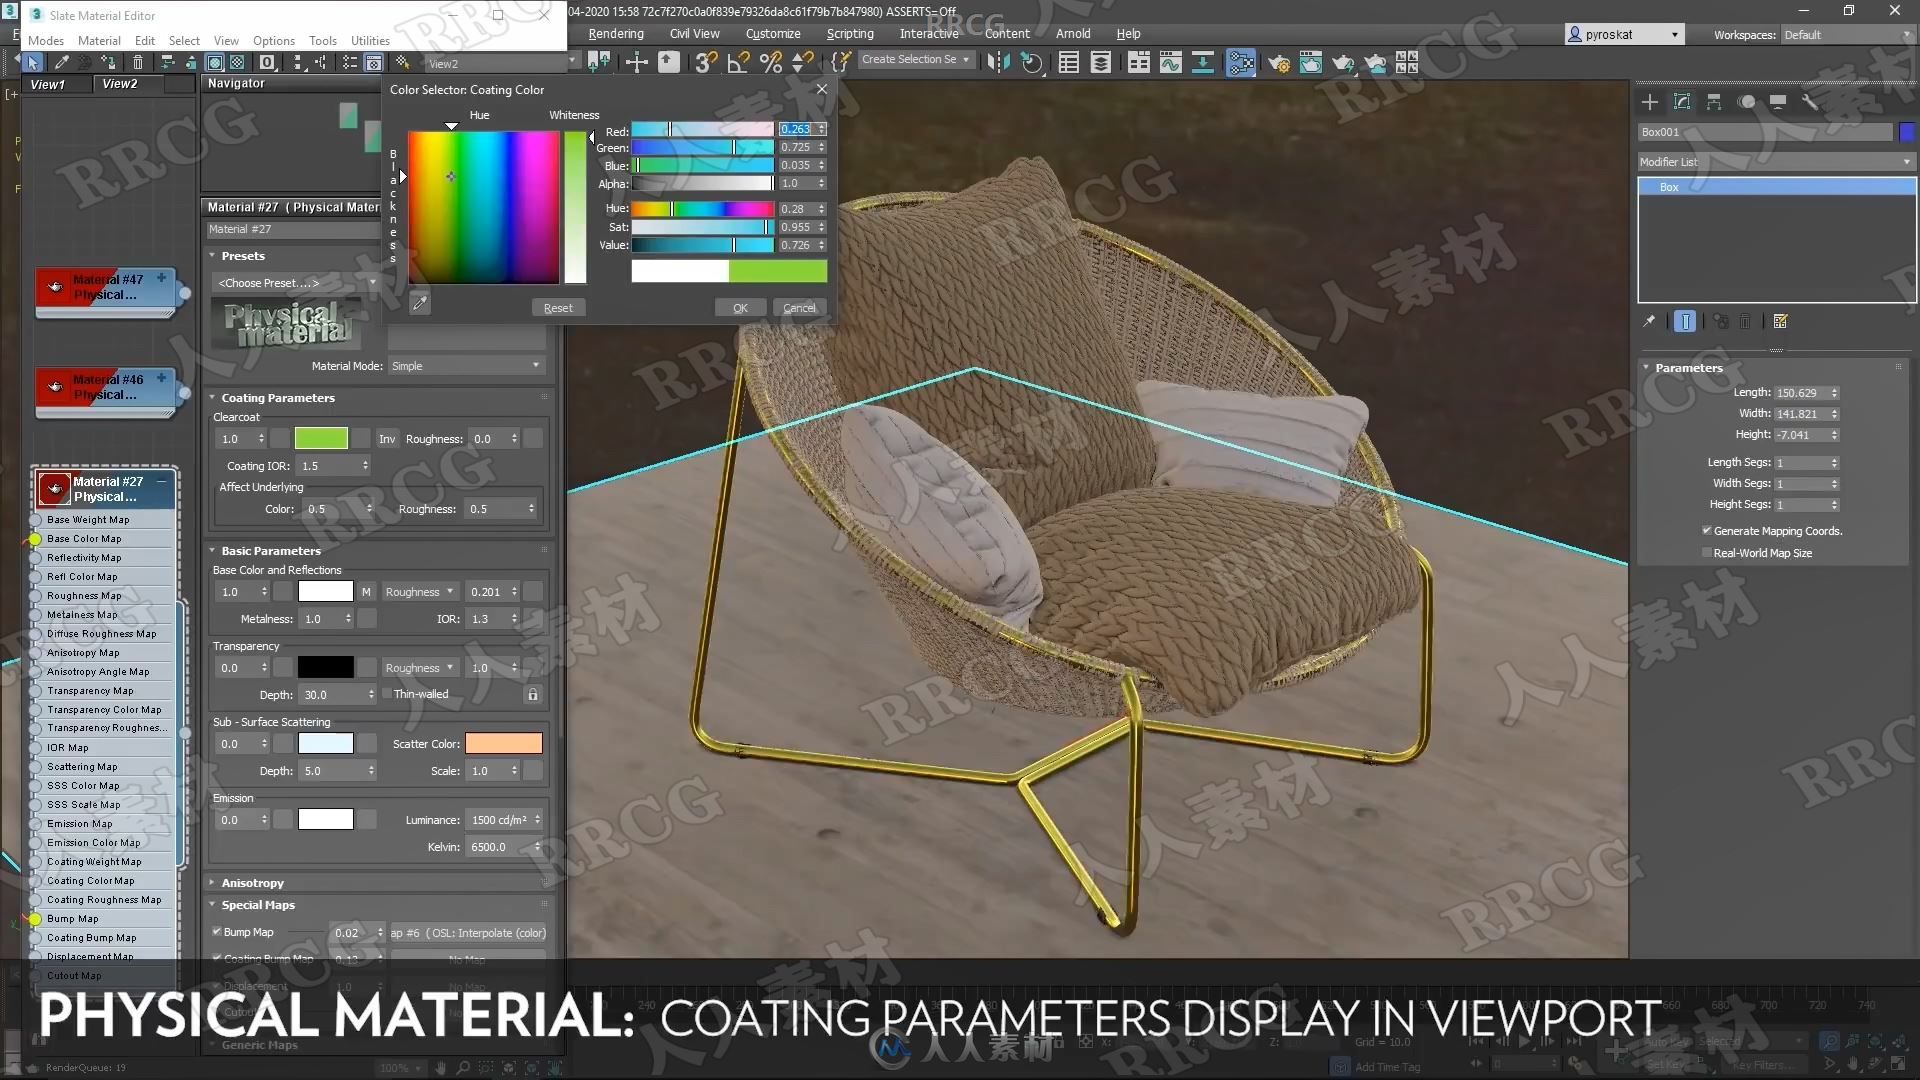This screenshot has width=1920, height=1080.
Task: Toggle the 3D Snaps icon
Action: (705, 62)
